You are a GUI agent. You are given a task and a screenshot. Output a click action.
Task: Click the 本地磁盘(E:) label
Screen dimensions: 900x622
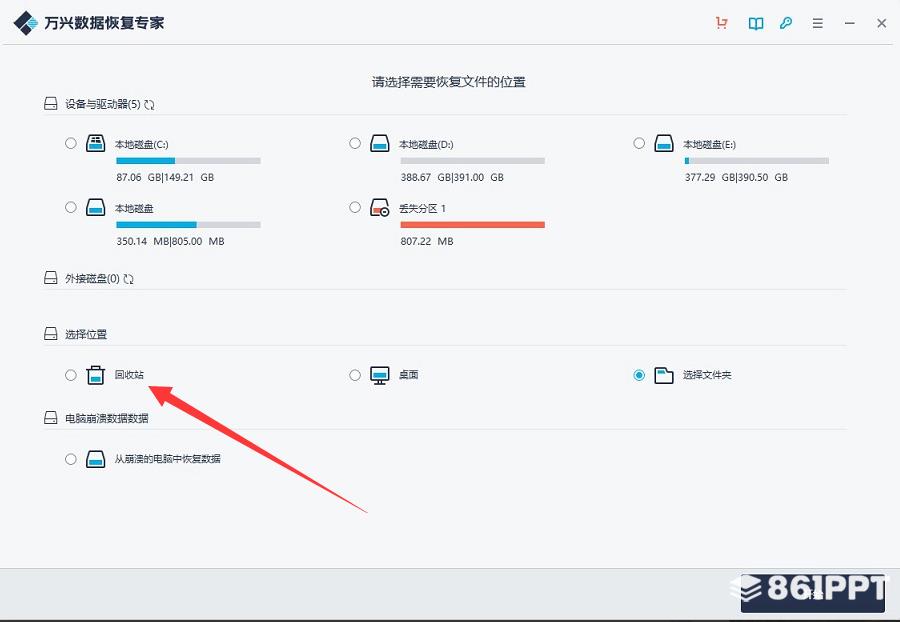tap(709, 145)
